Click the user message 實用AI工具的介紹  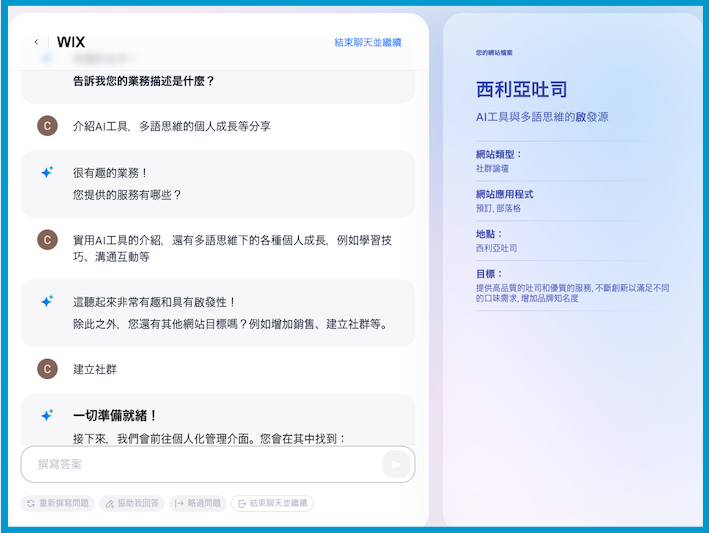[232, 248]
